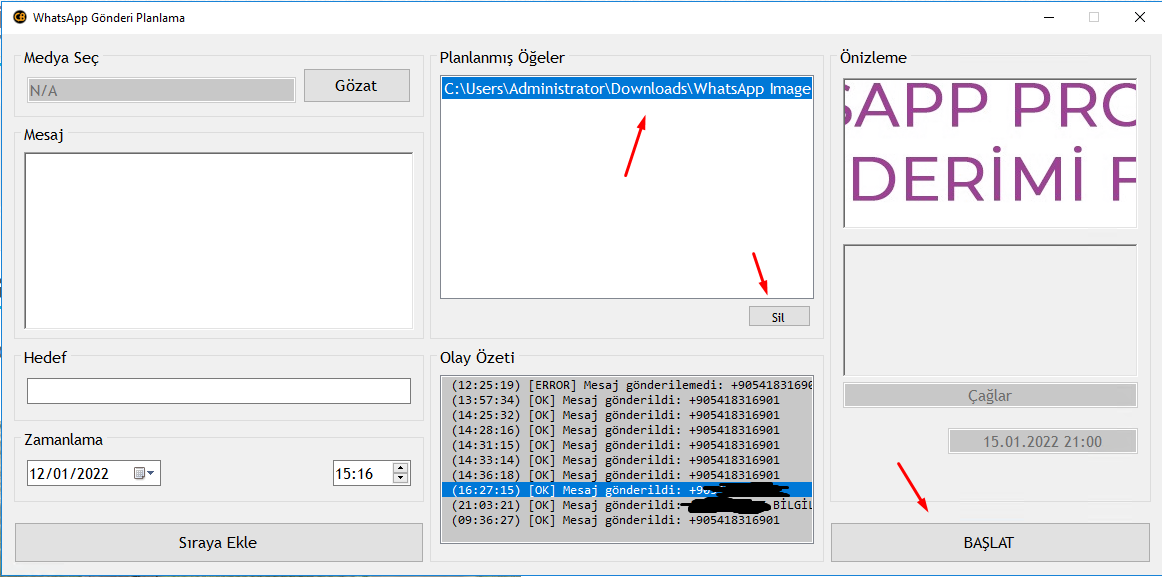This screenshot has height=577, width=1162.
Task: Select log row 21:03:21 OK Mesaj gönderildi
Action: [x=627, y=505]
